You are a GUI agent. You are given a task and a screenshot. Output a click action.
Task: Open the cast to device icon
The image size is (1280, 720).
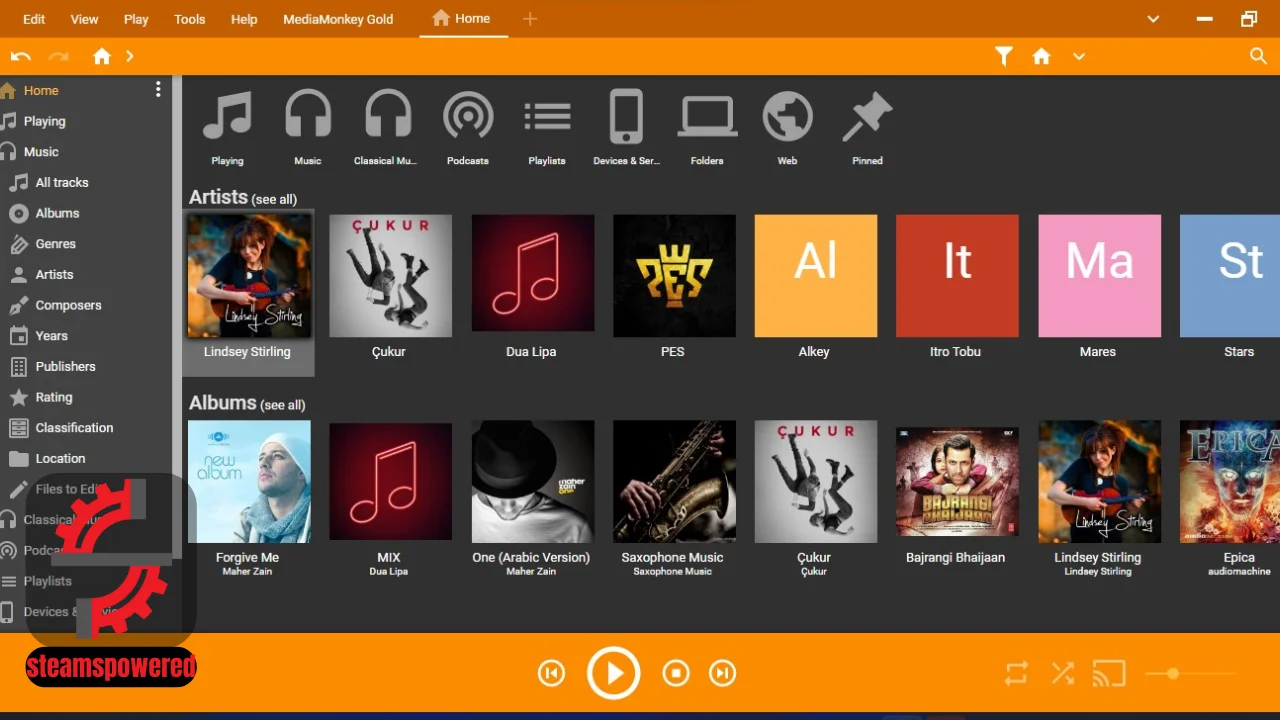pos(1109,674)
